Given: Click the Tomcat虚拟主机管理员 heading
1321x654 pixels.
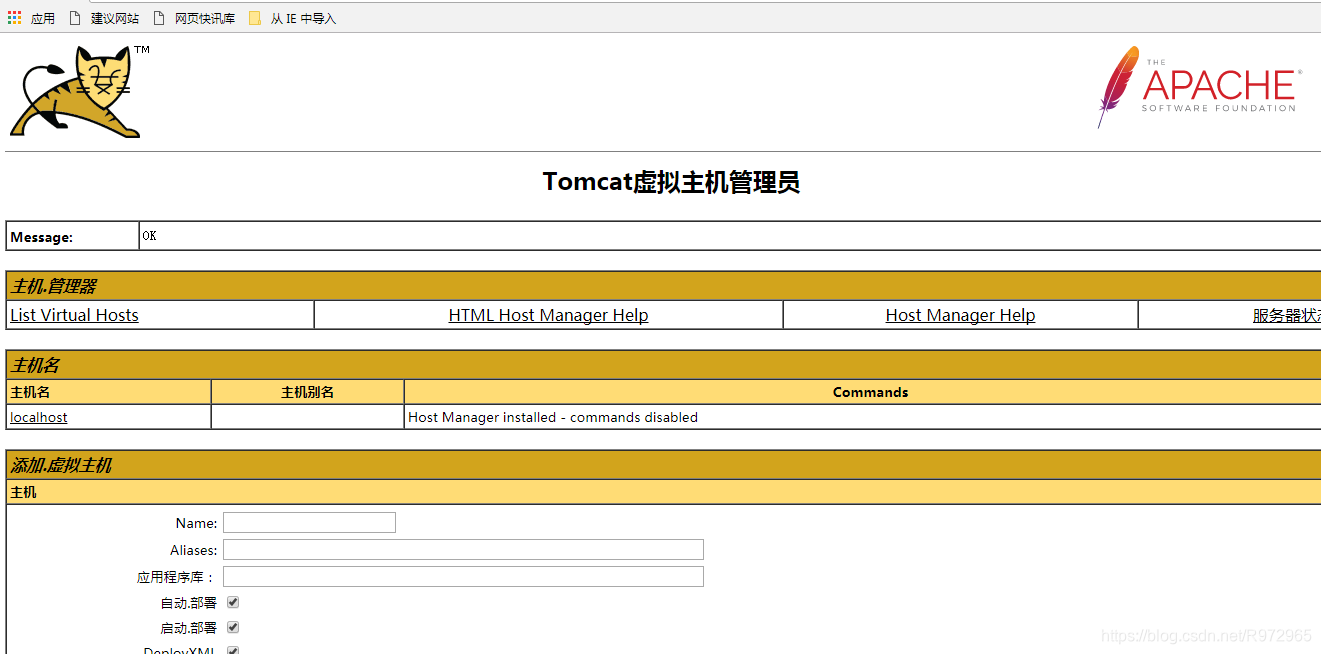Looking at the screenshot, I should click(671, 182).
